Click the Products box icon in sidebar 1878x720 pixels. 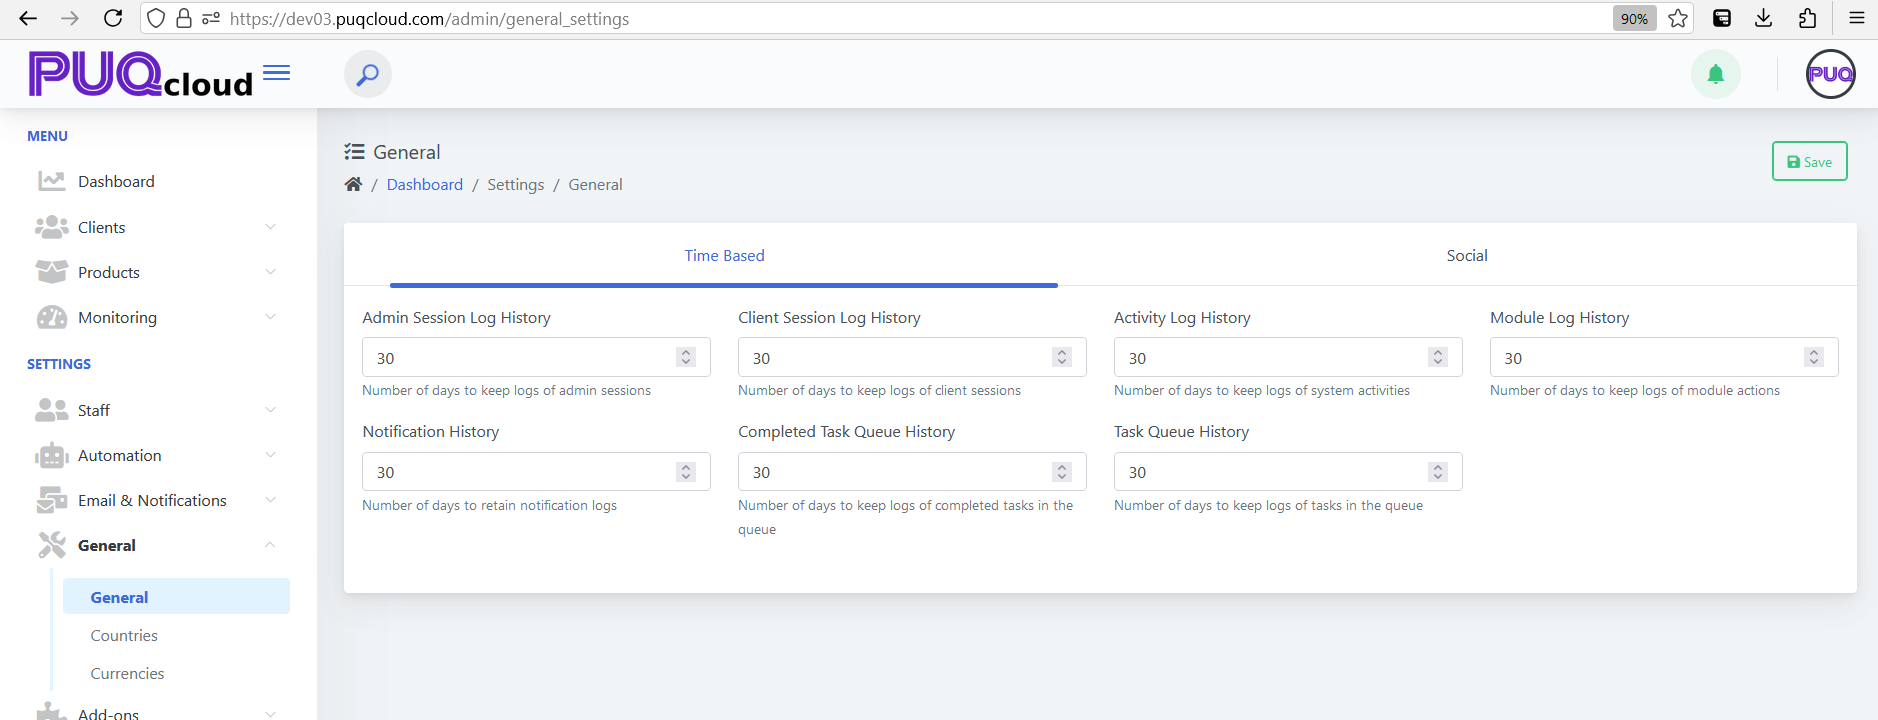point(52,272)
